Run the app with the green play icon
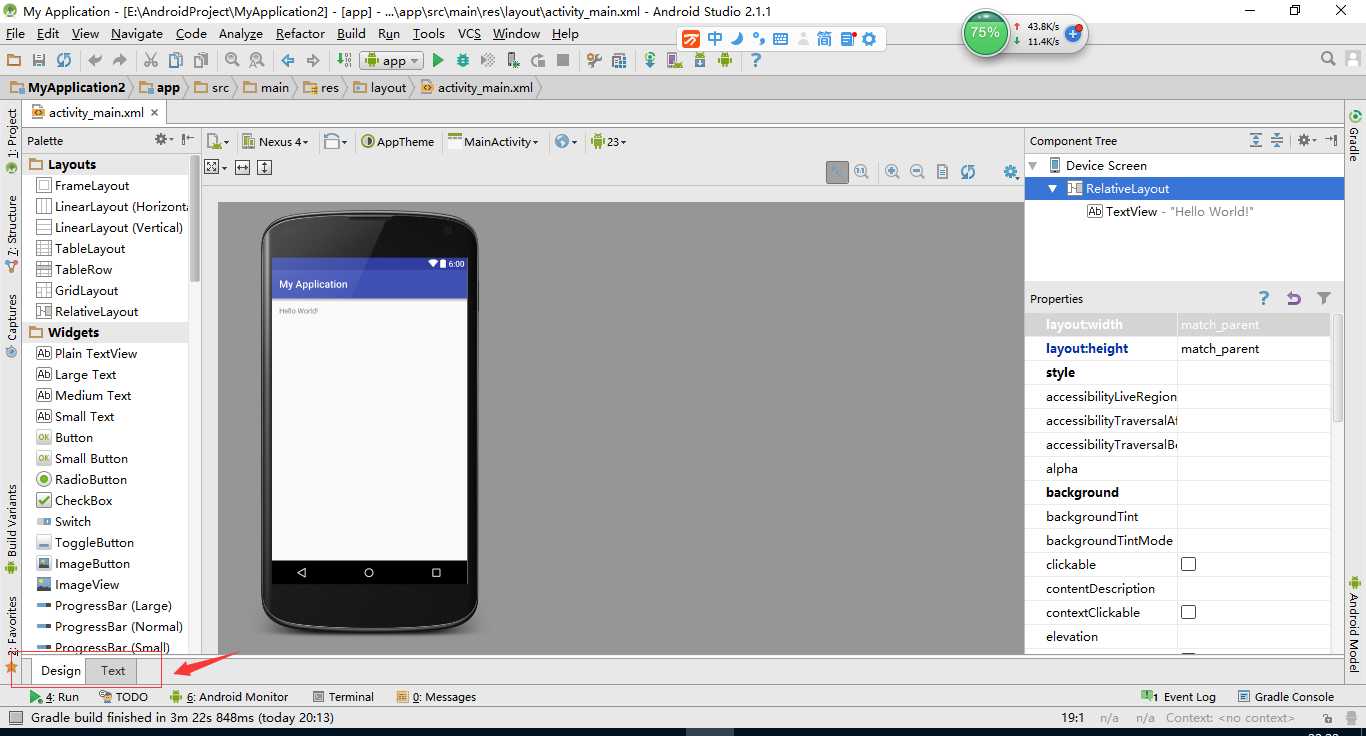The image size is (1366, 736). coord(437,61)
